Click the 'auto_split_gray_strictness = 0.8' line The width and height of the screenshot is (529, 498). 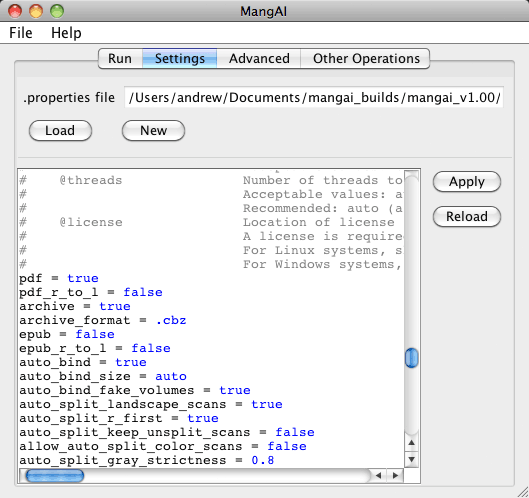click(x=146, y=461)
